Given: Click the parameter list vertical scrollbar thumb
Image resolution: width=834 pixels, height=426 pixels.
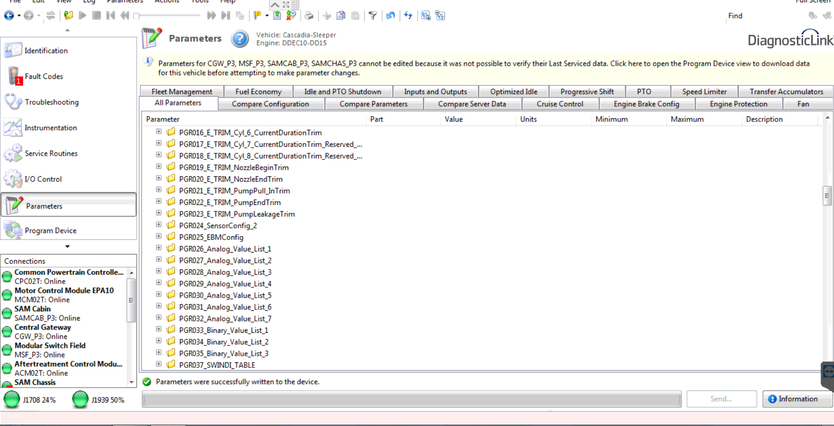Looking at the screenshot, I should [827, 195].
